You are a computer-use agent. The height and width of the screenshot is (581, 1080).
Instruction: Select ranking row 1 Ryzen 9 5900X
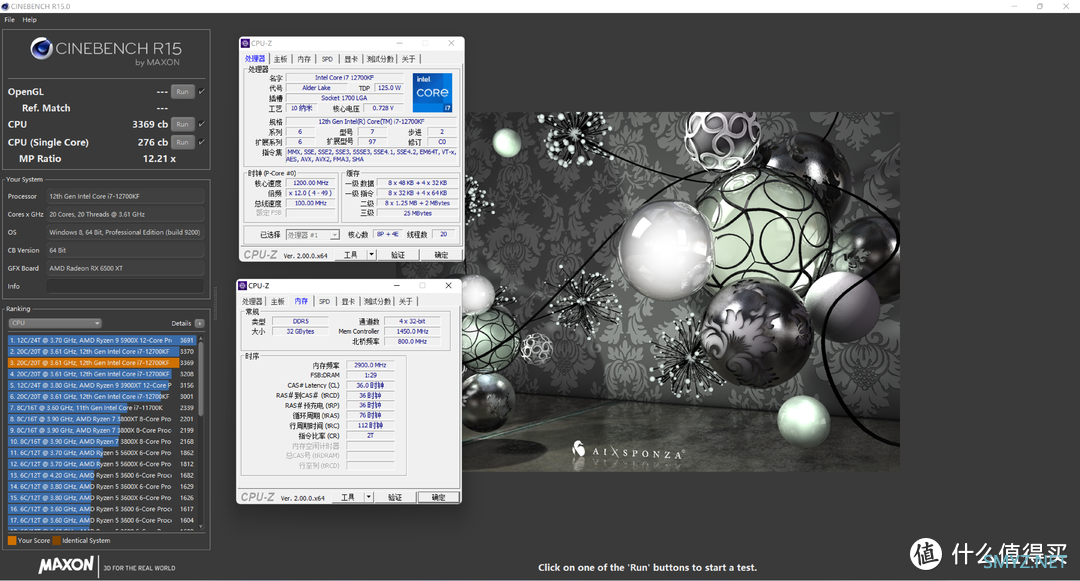[101, 340]
